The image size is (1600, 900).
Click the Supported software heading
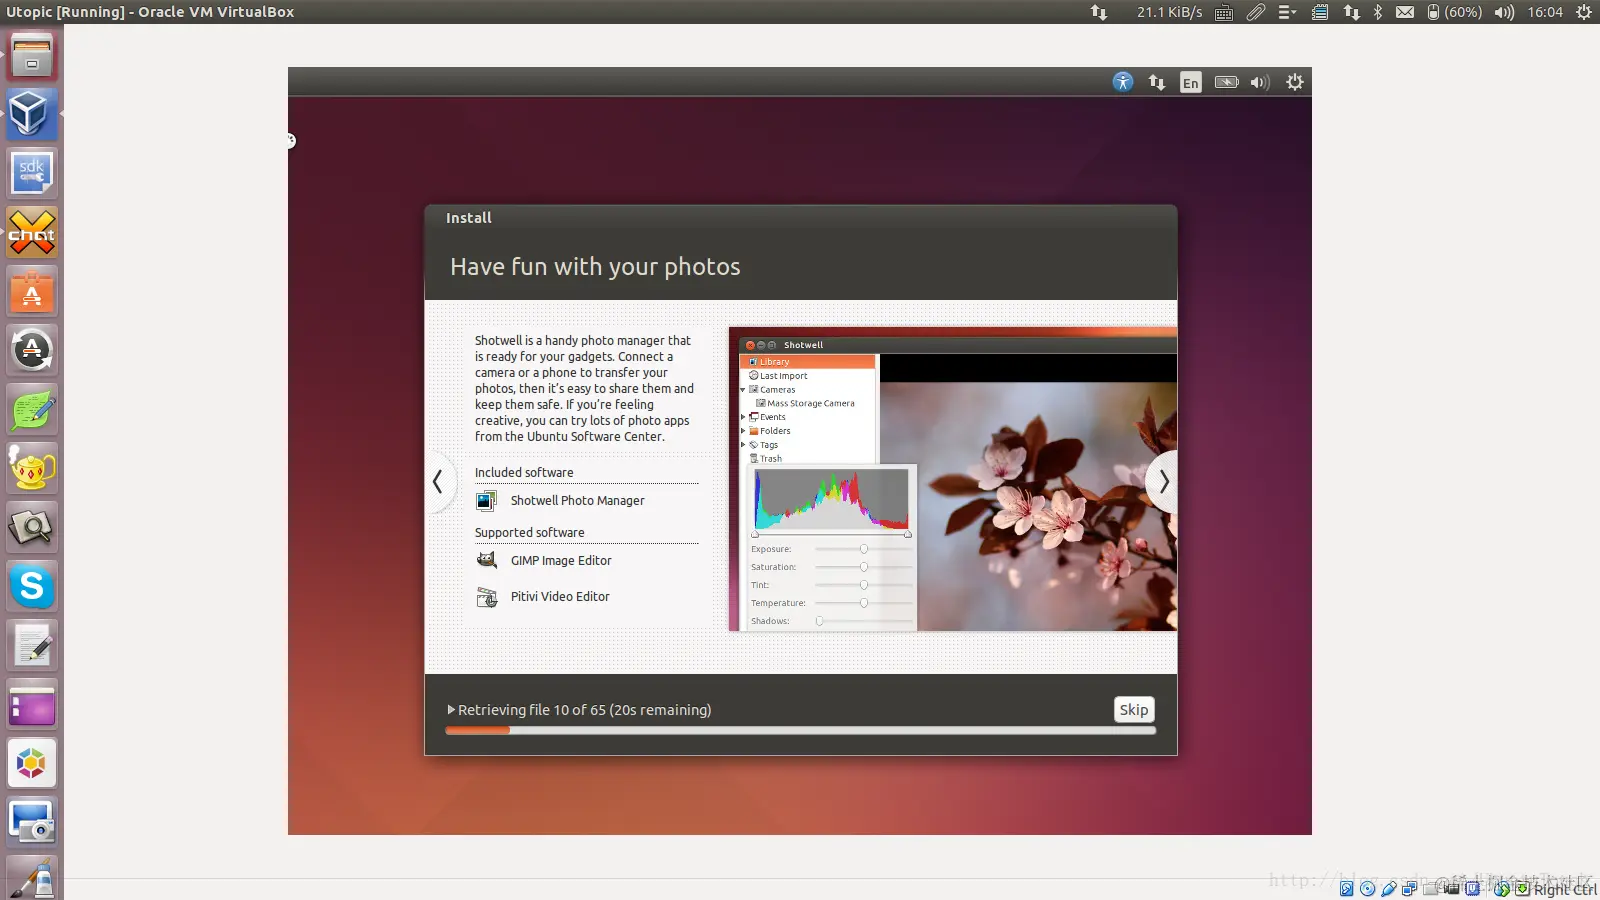[530, 533]
